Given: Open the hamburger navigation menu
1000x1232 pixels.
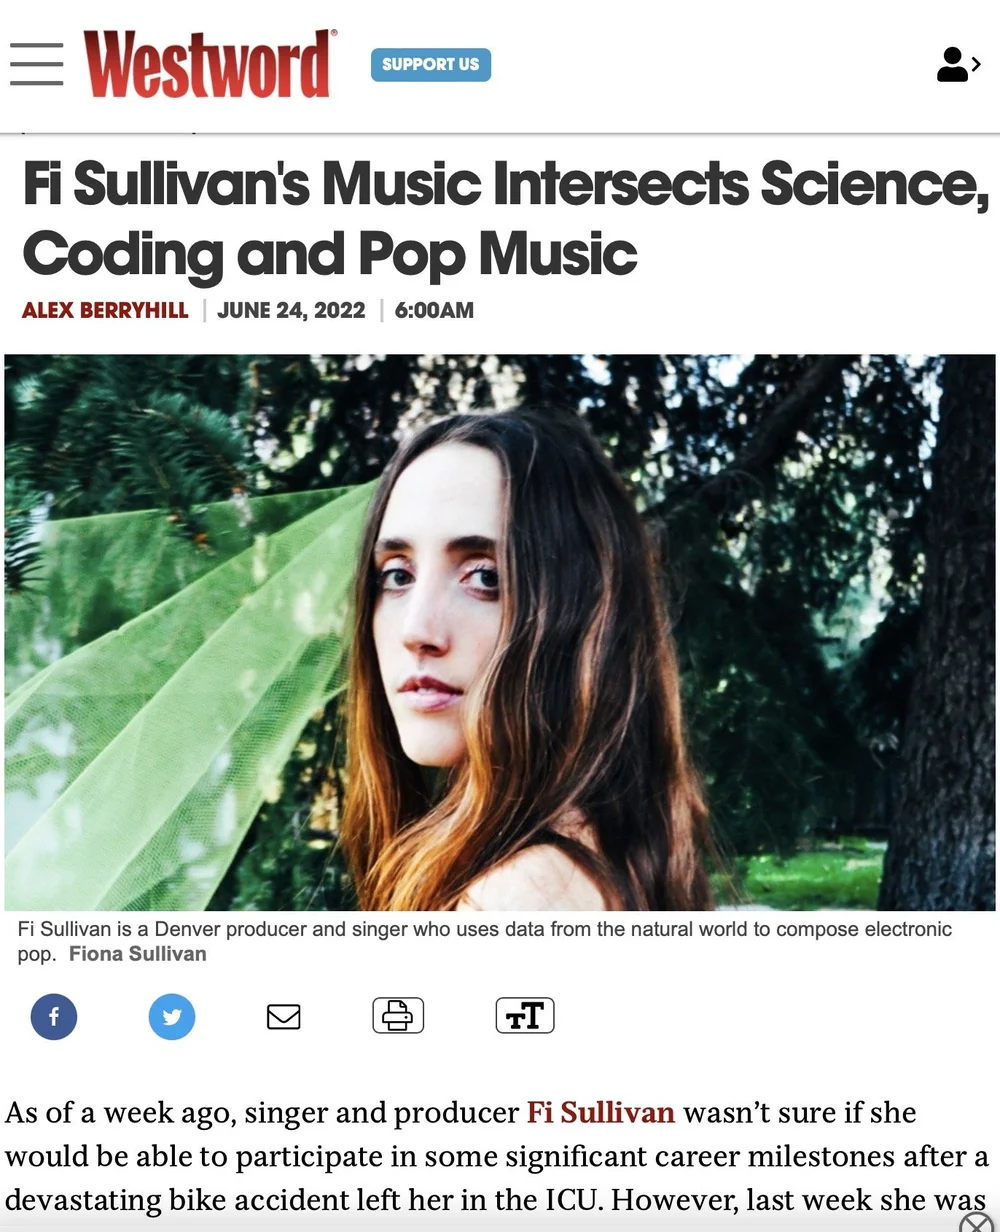Looking at the screenshot, I should pos(37,64).
